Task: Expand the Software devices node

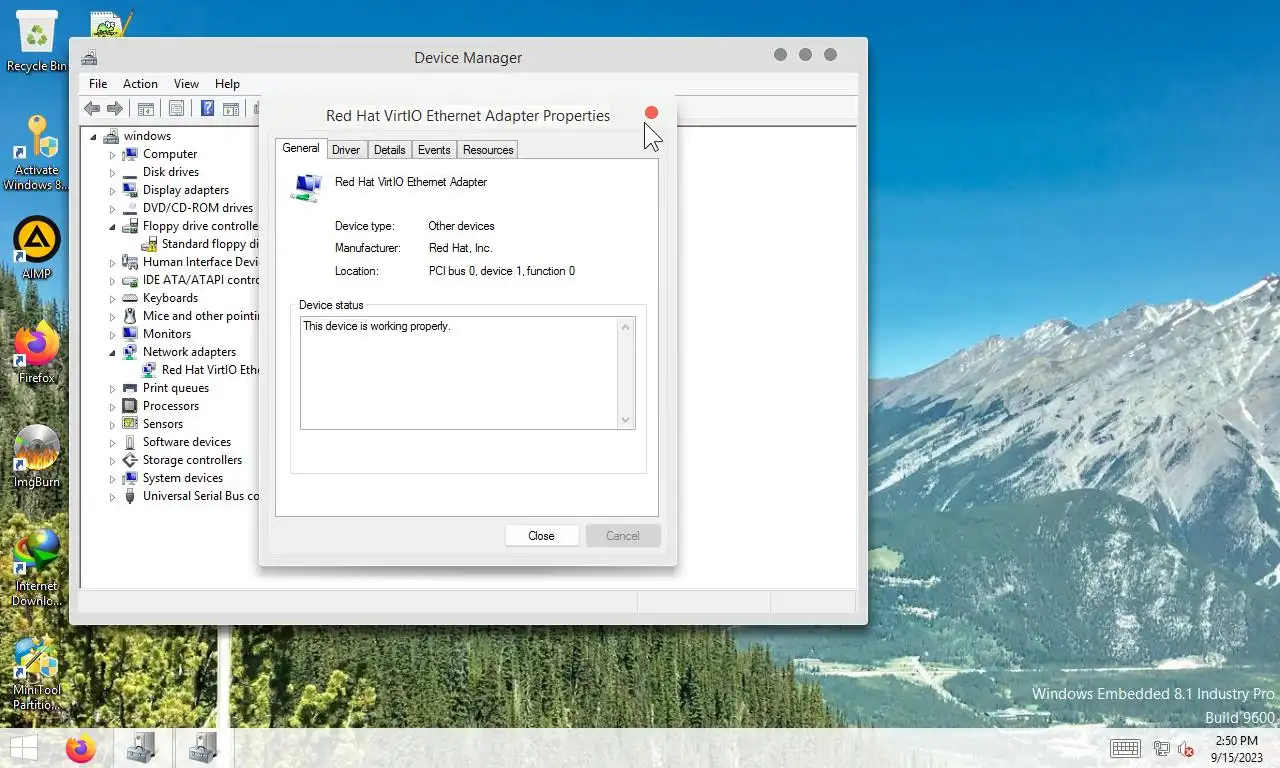Action: [112, 443]
